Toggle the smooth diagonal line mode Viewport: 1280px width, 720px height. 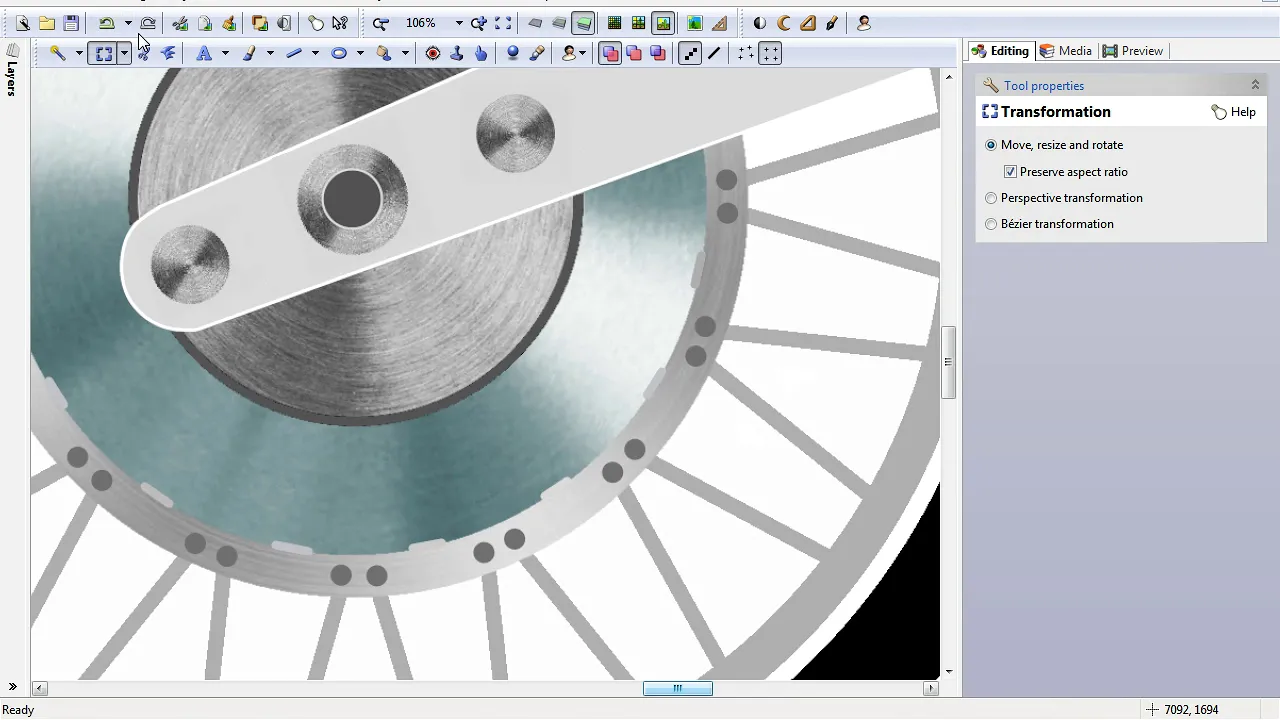[x=714, y=53]
